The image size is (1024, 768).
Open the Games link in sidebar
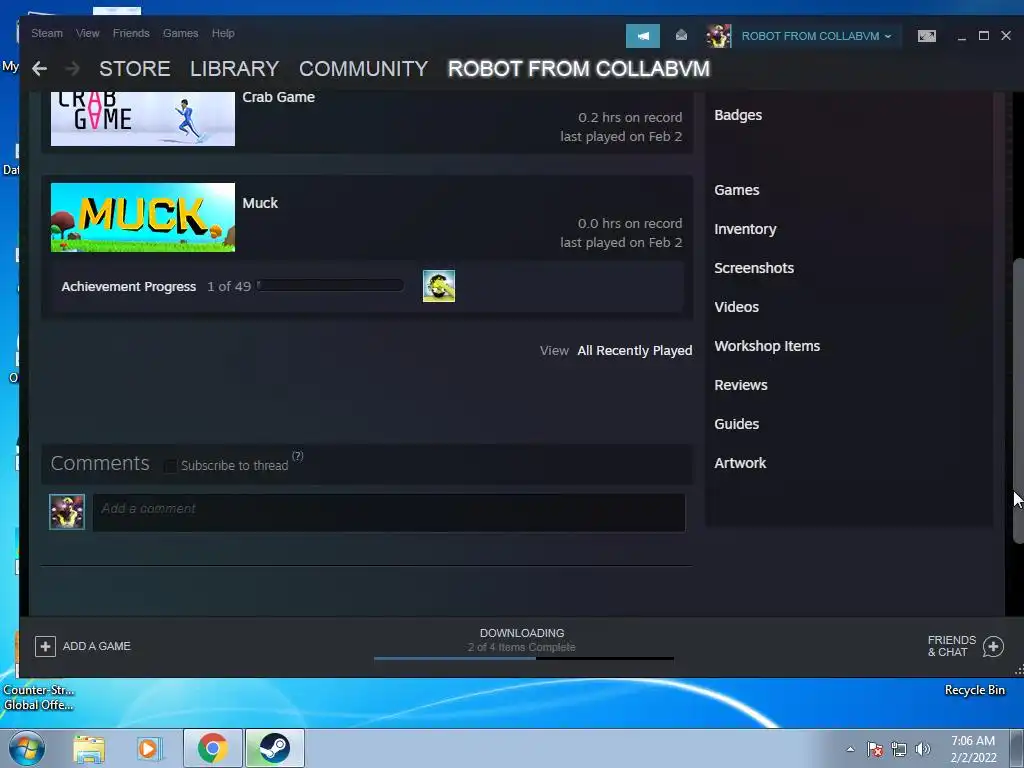(x=737, y=190)
